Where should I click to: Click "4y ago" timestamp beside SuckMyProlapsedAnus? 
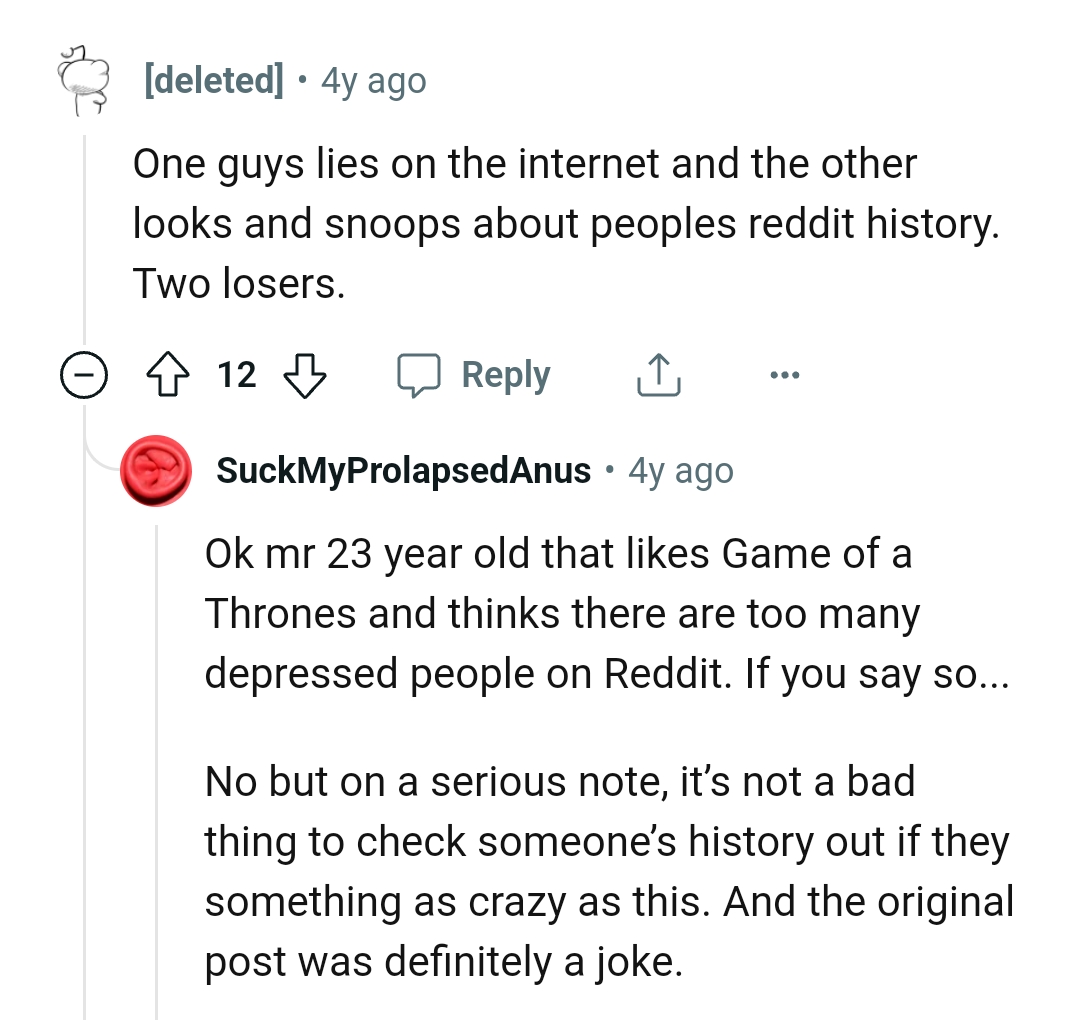680,470
